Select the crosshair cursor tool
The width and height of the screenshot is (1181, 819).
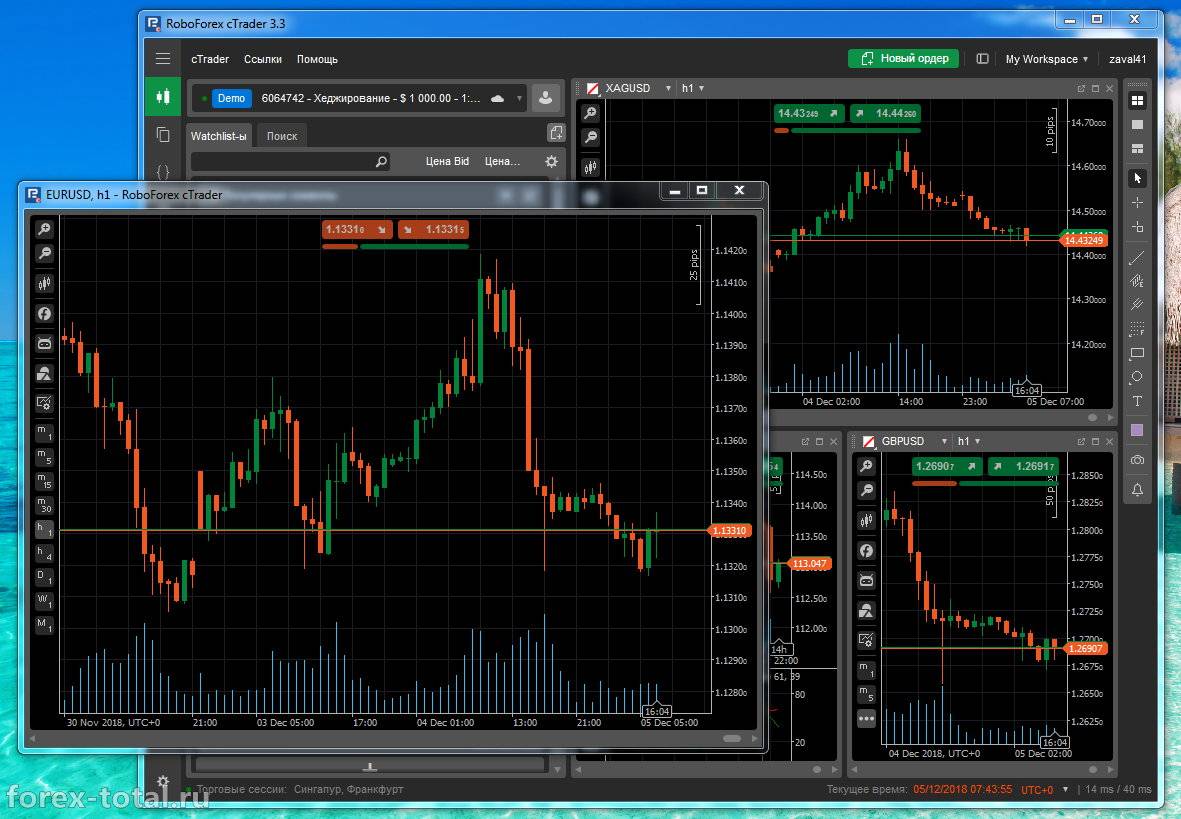pyautogui.click(x=1136, y=203)
